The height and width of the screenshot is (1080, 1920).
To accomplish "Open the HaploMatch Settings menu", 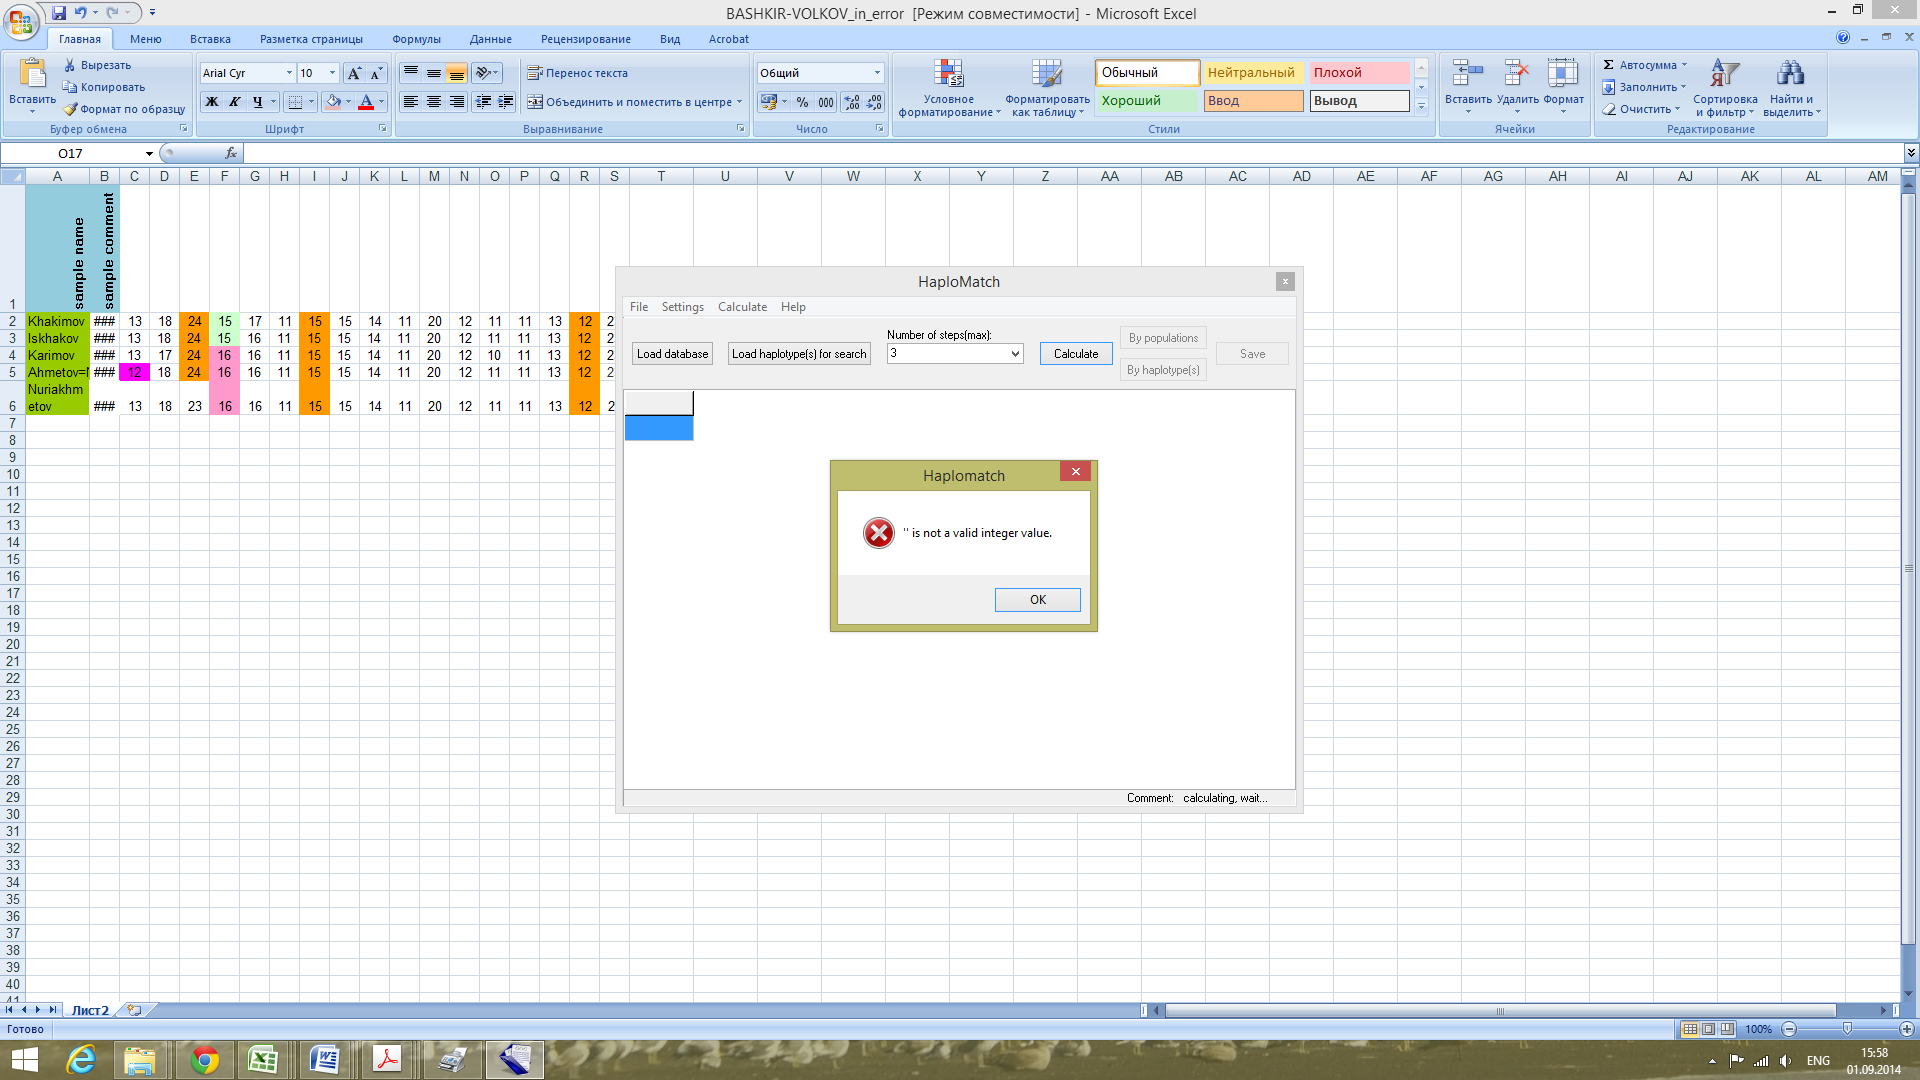I will coord(682,307).
